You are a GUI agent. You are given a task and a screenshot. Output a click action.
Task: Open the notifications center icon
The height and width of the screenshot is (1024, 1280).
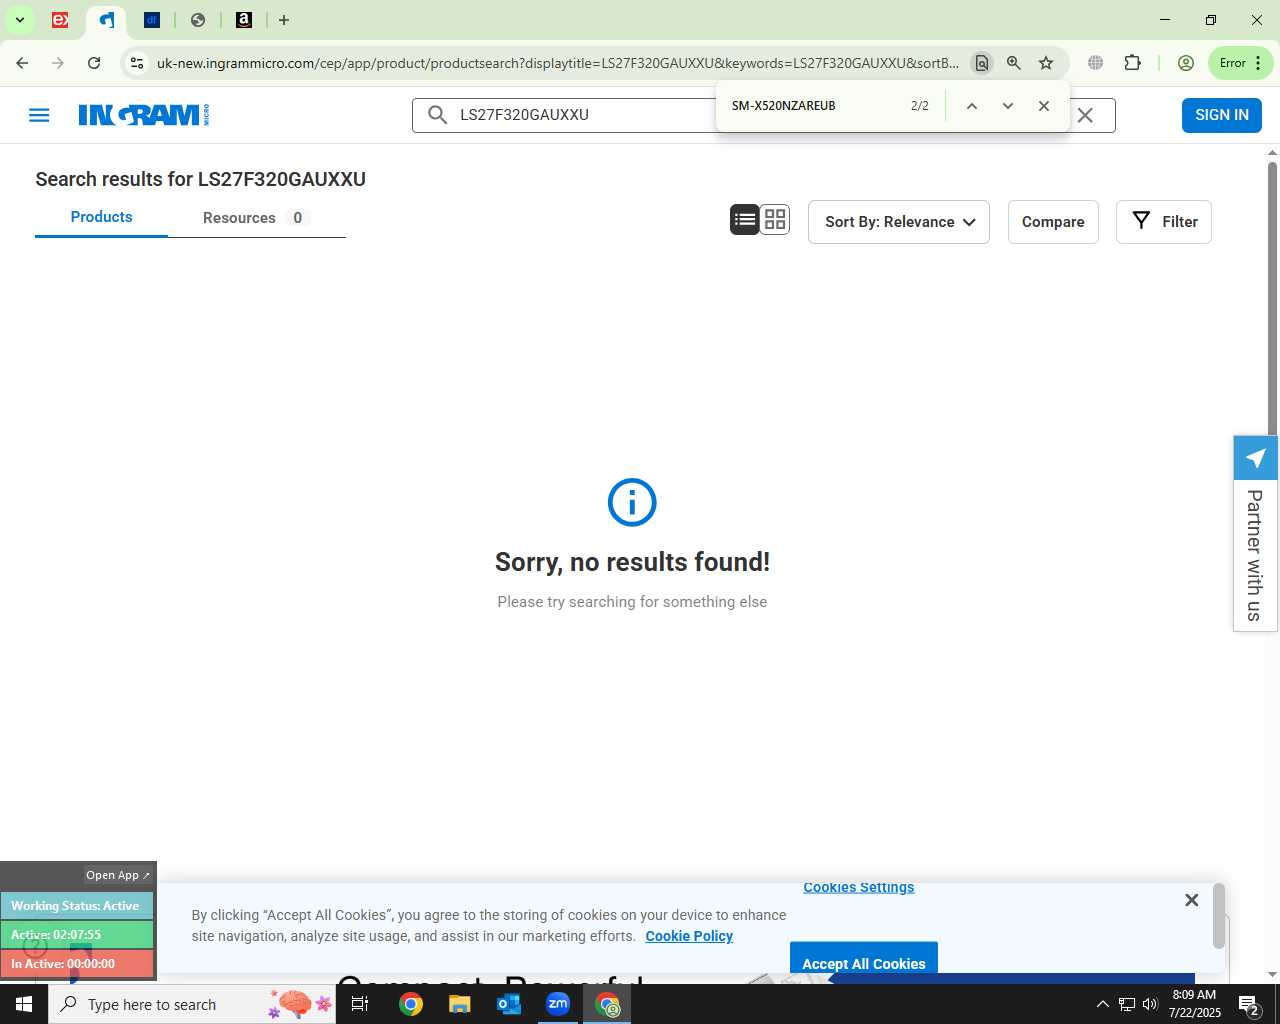[x=1248, y=1004]
